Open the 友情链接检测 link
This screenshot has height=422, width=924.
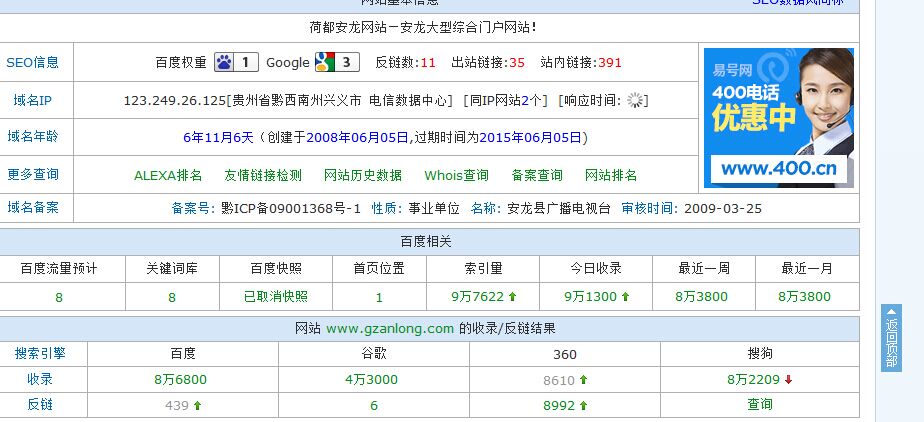click(x=263, y=175)
